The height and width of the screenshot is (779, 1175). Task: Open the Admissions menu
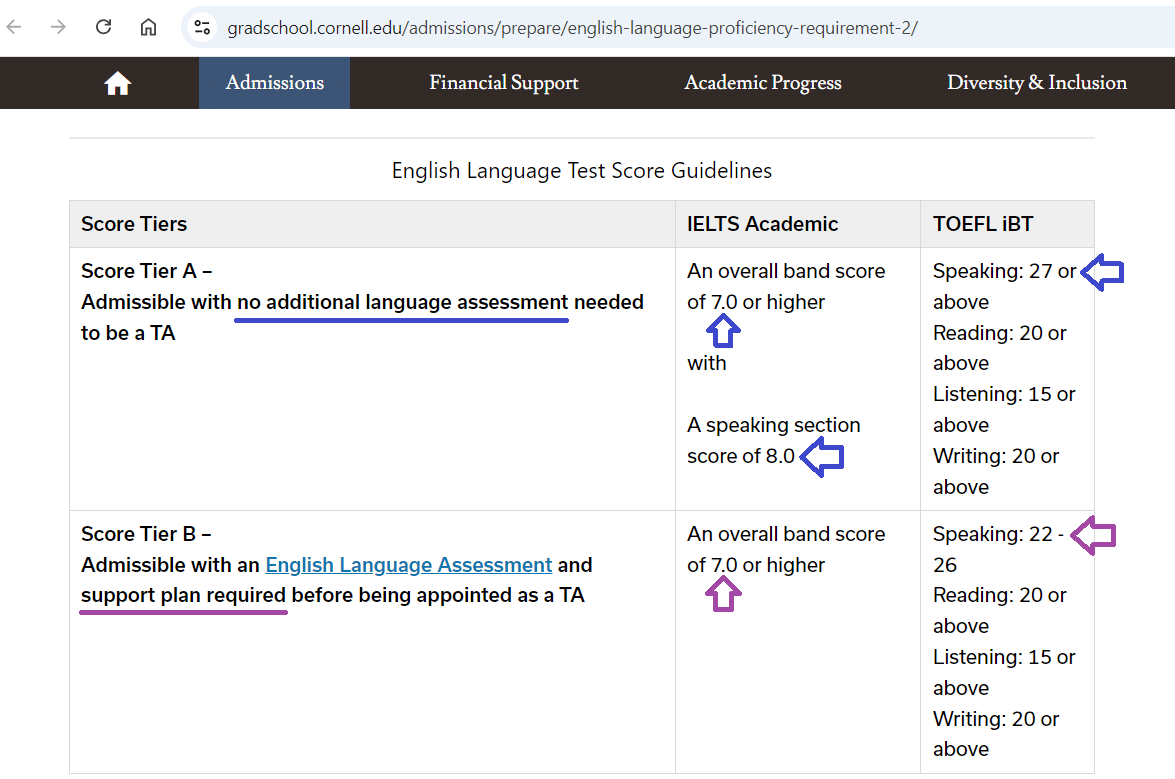(274, 82)
